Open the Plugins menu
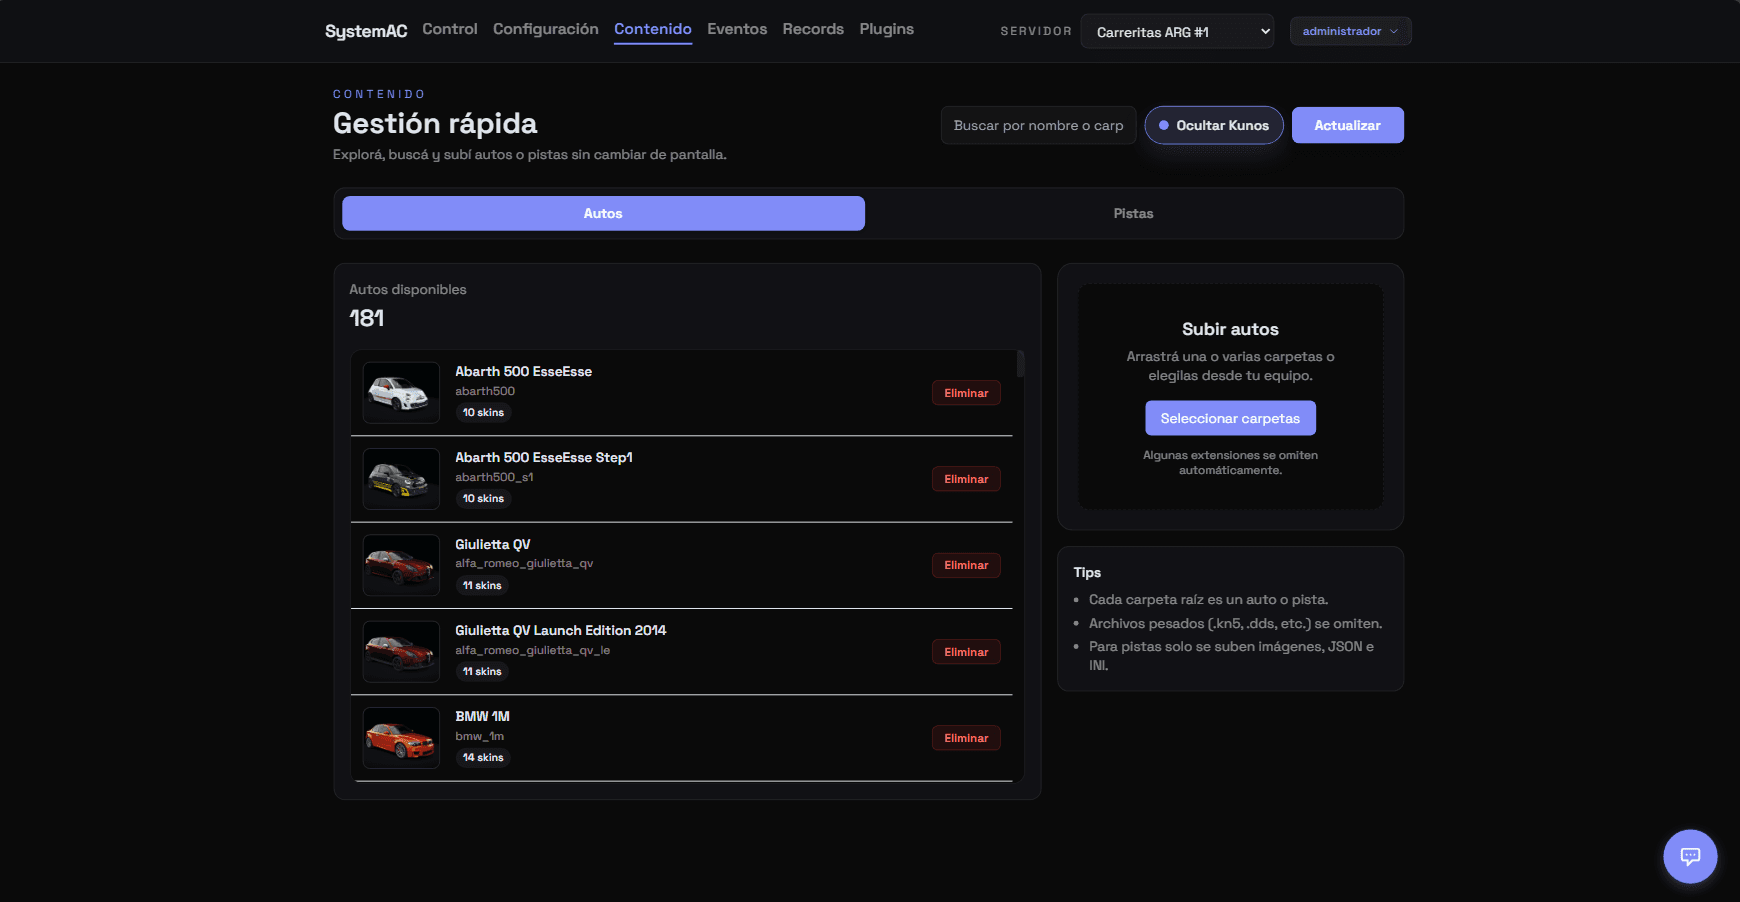 click(x=887, y=29)
